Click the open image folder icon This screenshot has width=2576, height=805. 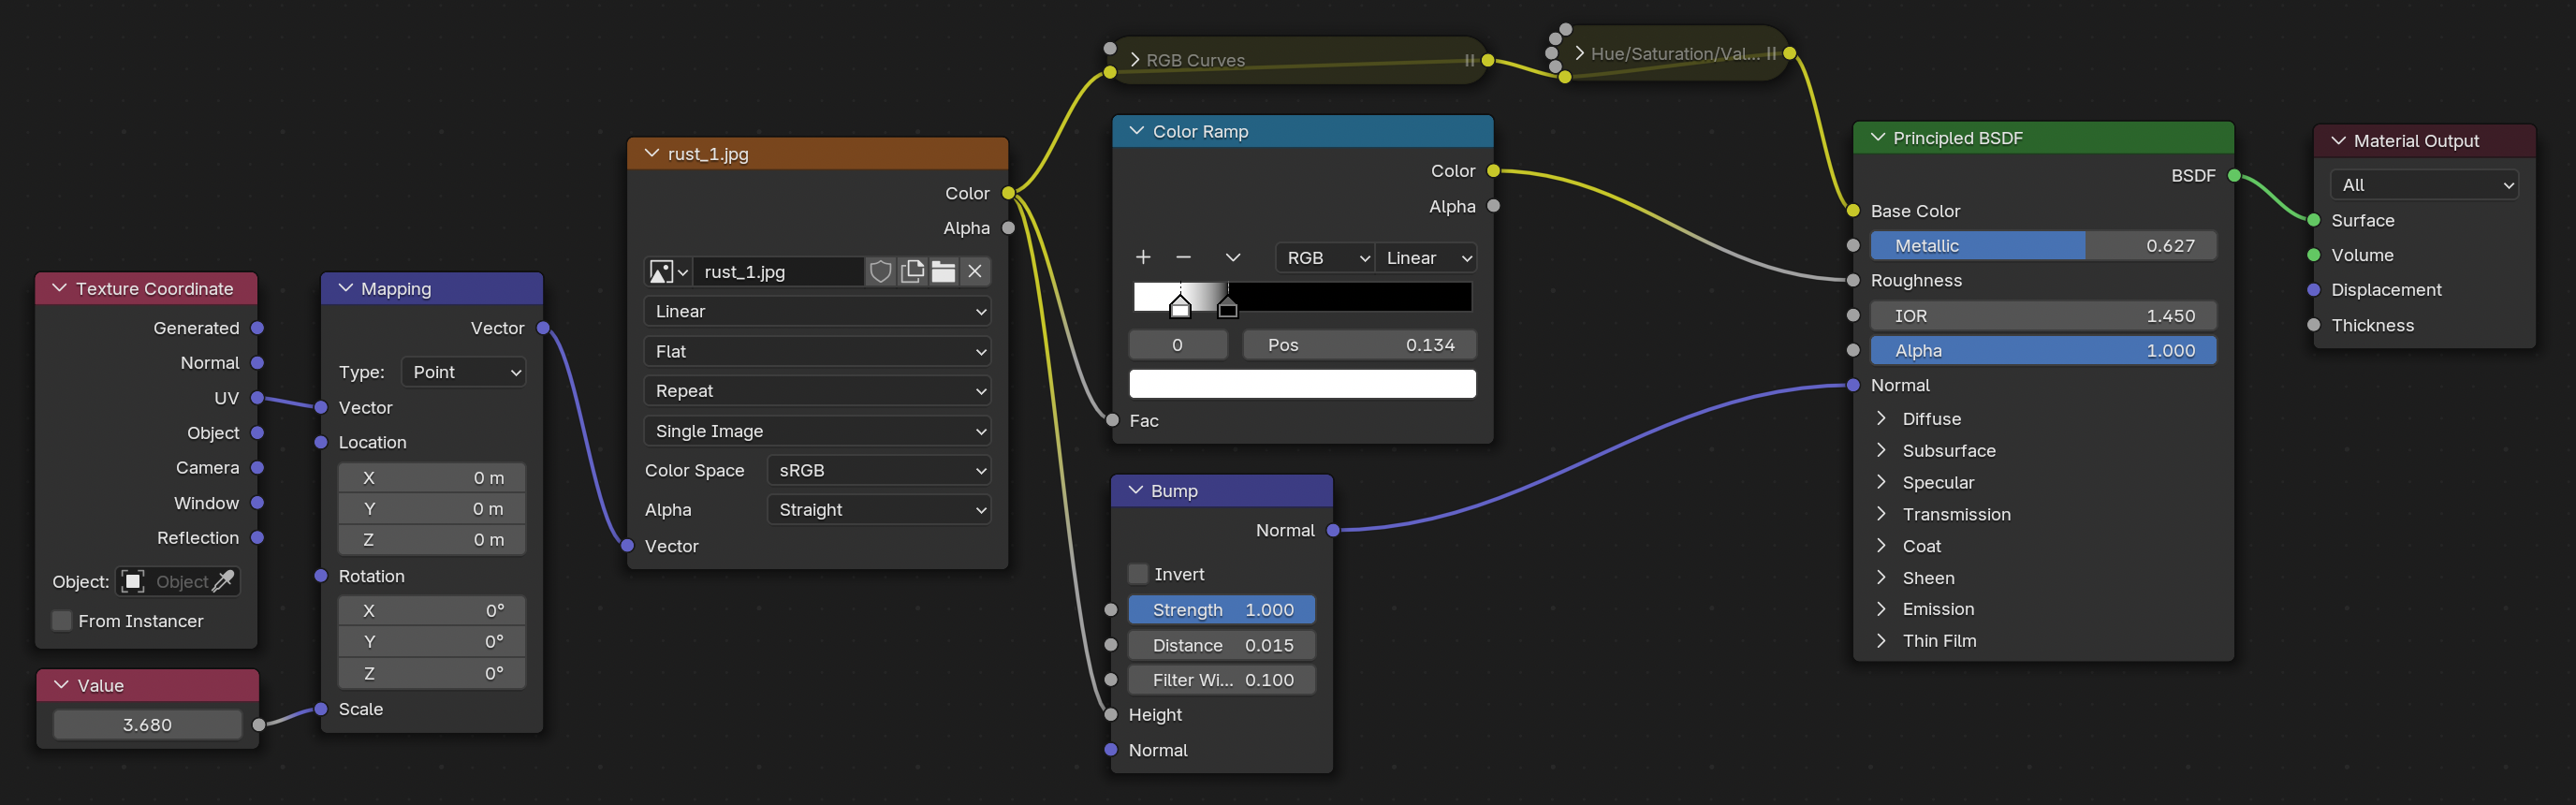click(943, 272)
